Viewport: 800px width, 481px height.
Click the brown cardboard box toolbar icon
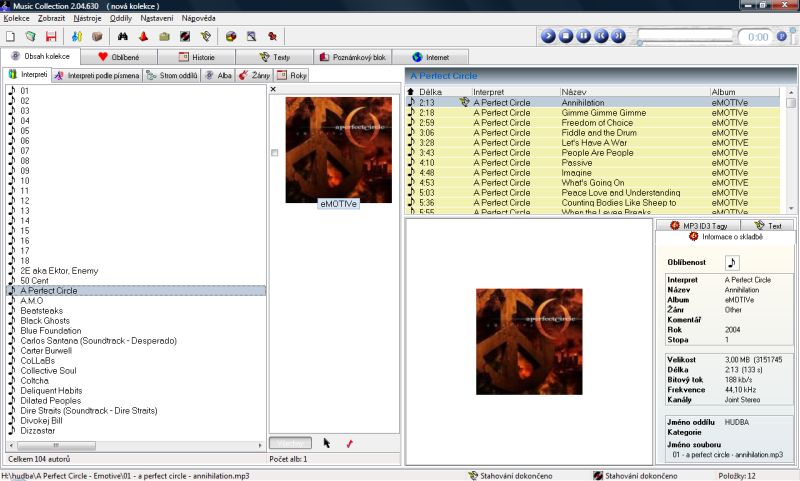[x=97, y=36]
